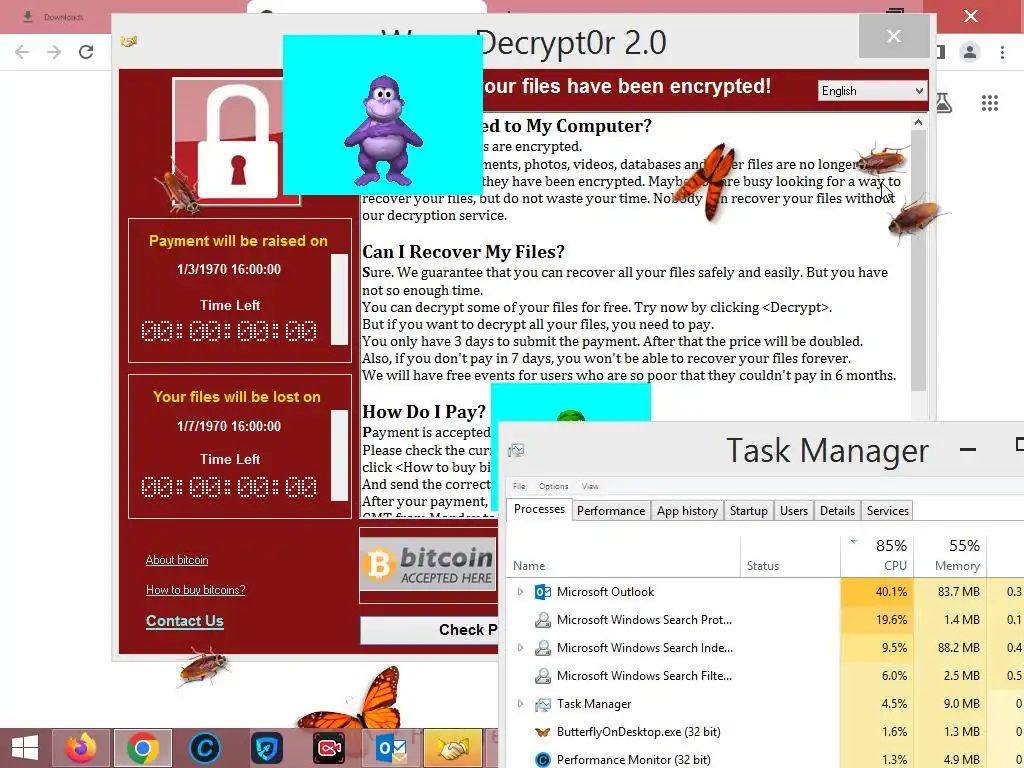Open Google Chrome from the taskbar
Screen dimensions: 1024x768
tap(142, 748)
